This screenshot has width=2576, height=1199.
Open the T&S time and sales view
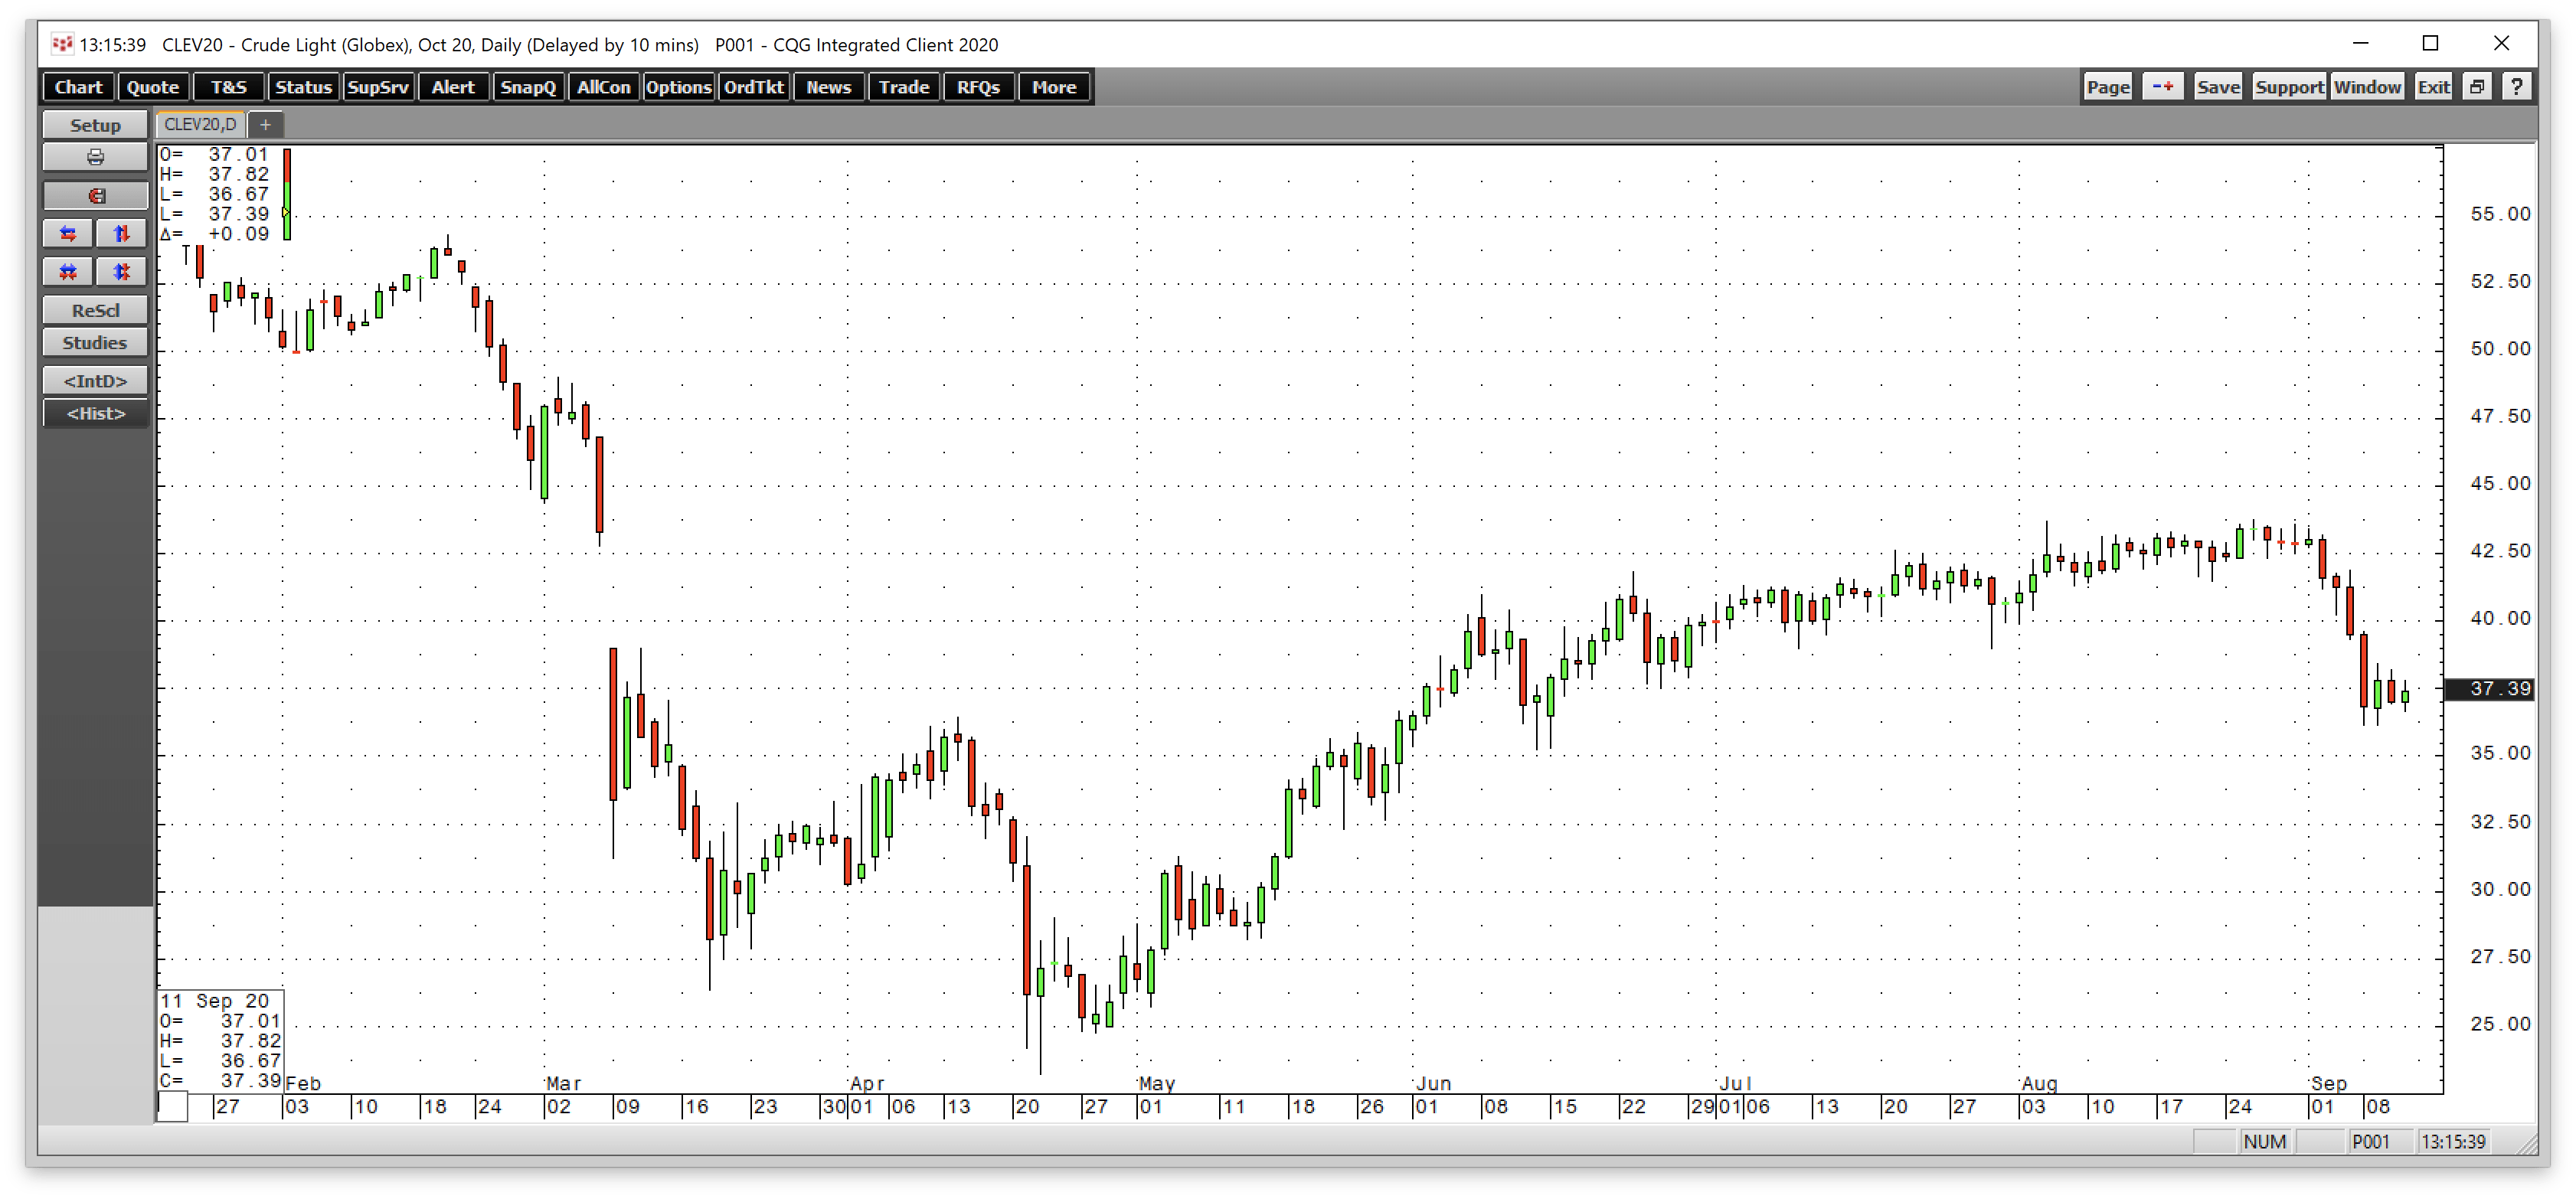228,87
